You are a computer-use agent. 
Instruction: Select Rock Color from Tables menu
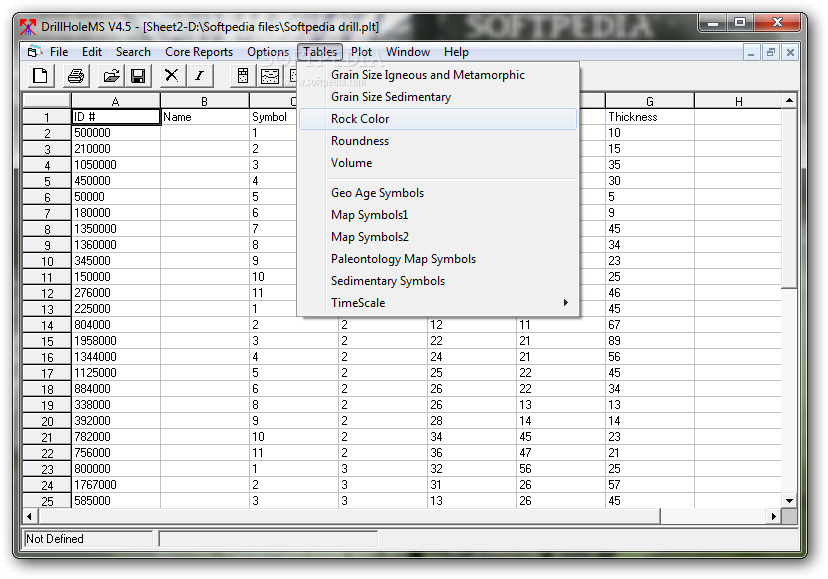click(438, 119)
